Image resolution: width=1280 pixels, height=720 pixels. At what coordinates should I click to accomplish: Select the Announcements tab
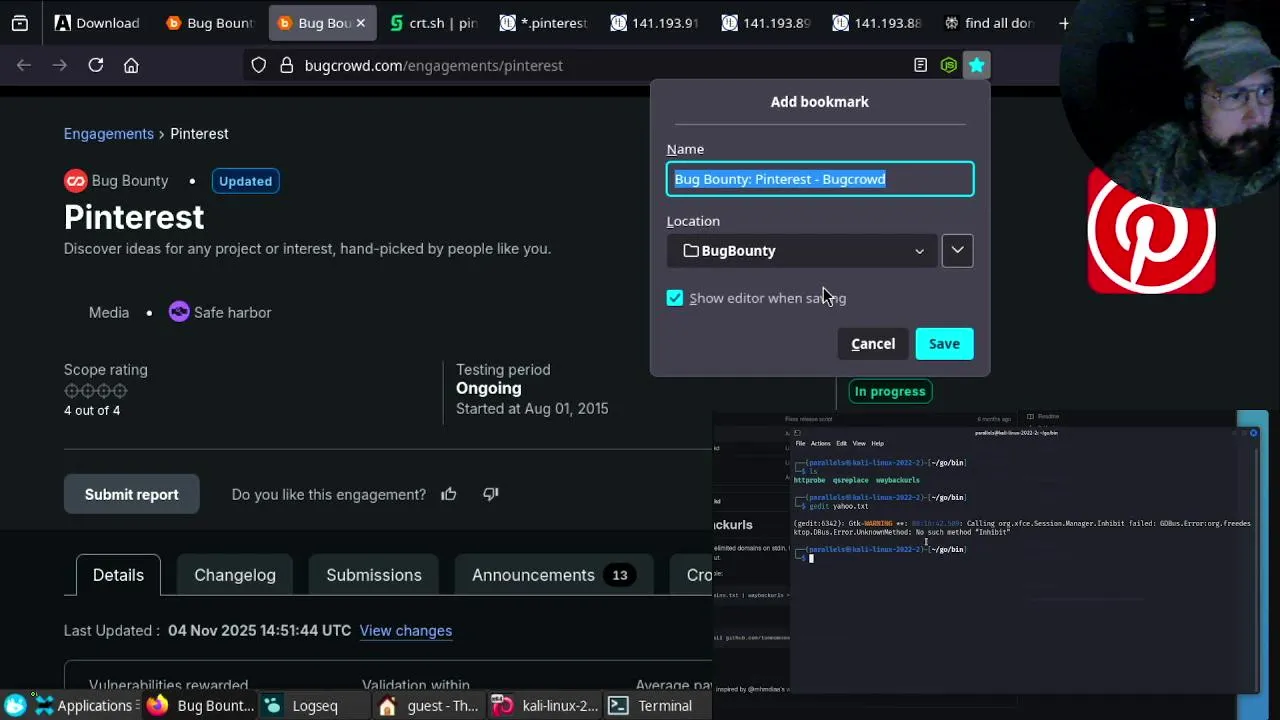(553, 575)
